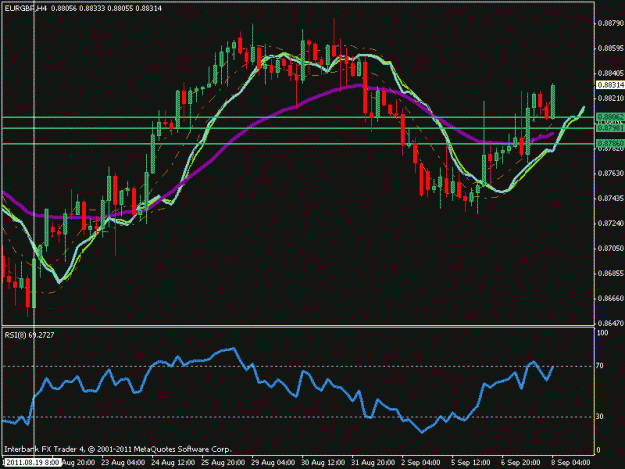Screen dimensions: 625x469
Task: Click the 0.88210 price axis label
Action: 611,98
